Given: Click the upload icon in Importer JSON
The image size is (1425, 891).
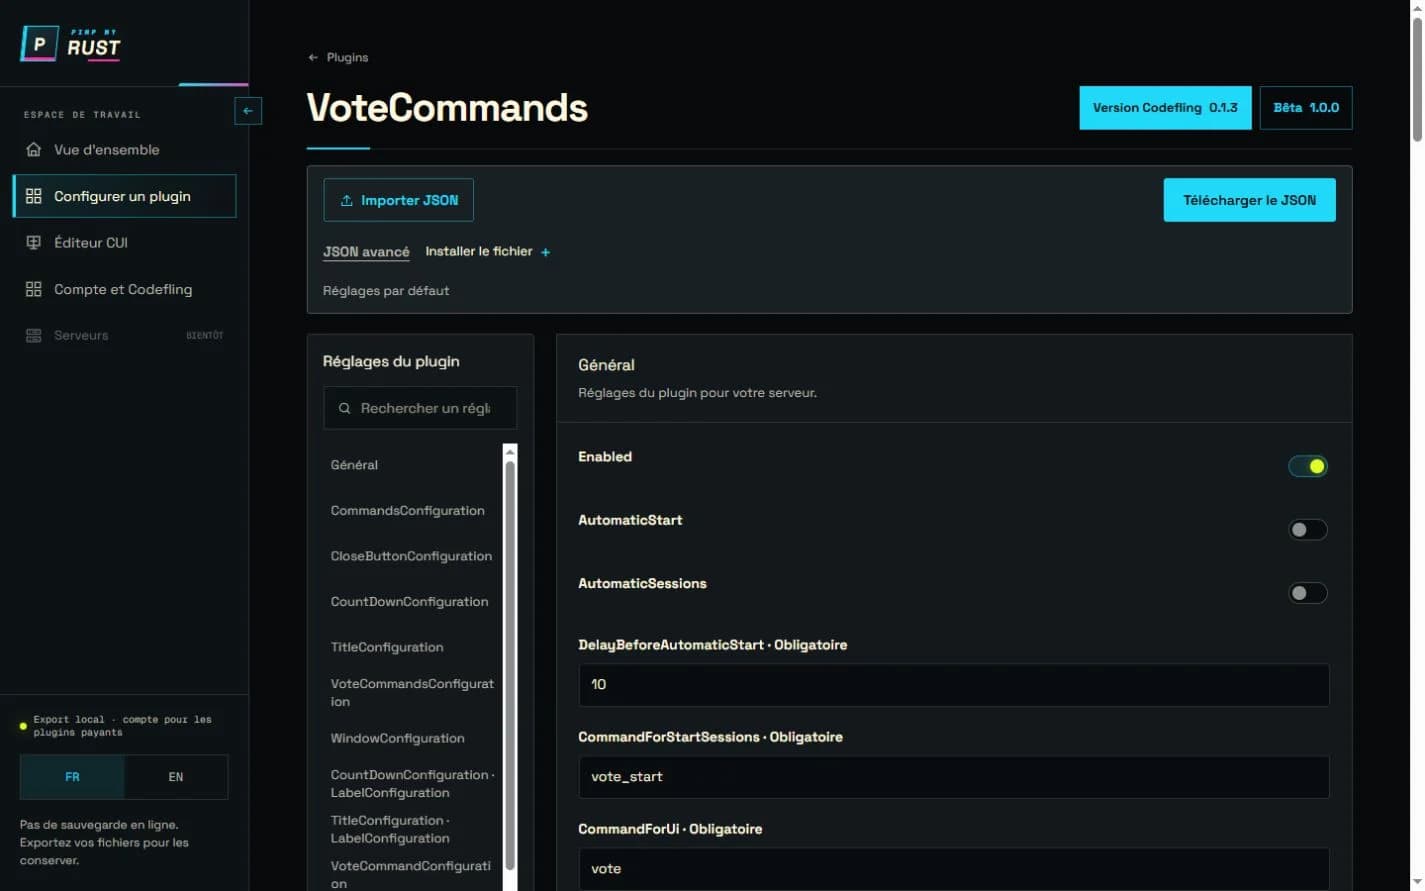Looking at the screenshot, I should click(346, 201).
